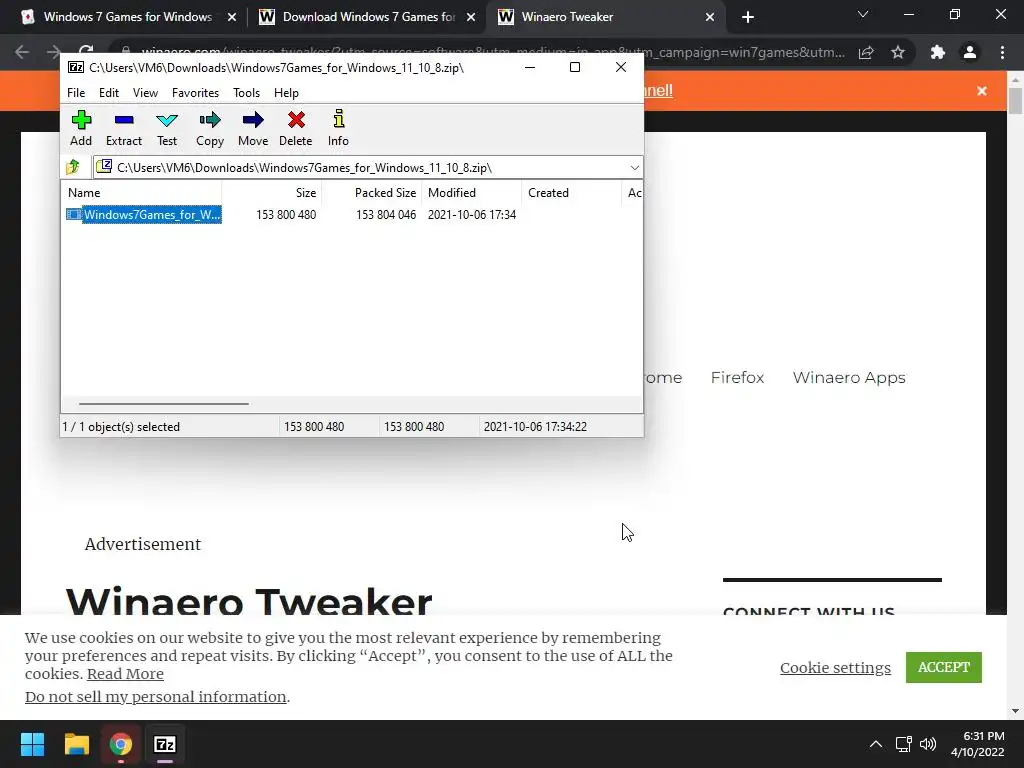Open the Read More cookie link
Viewport: 1024px width, 768px height.
[125, 674]
